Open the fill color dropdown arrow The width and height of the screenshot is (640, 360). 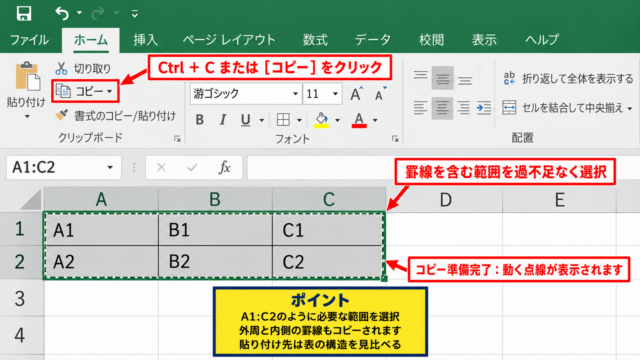337,120
